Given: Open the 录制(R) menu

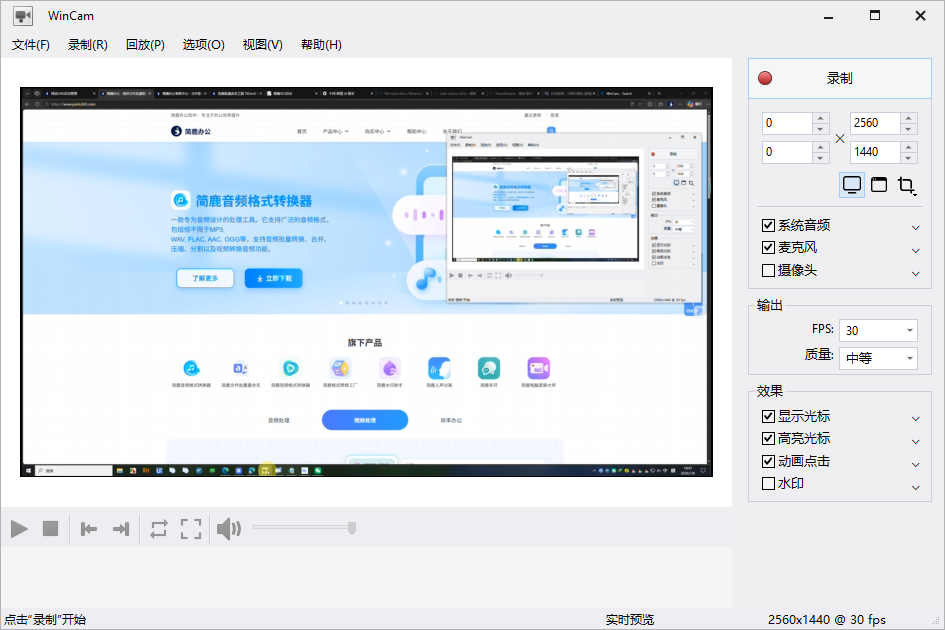Looking at the screenshot, I should coord(87,45).
